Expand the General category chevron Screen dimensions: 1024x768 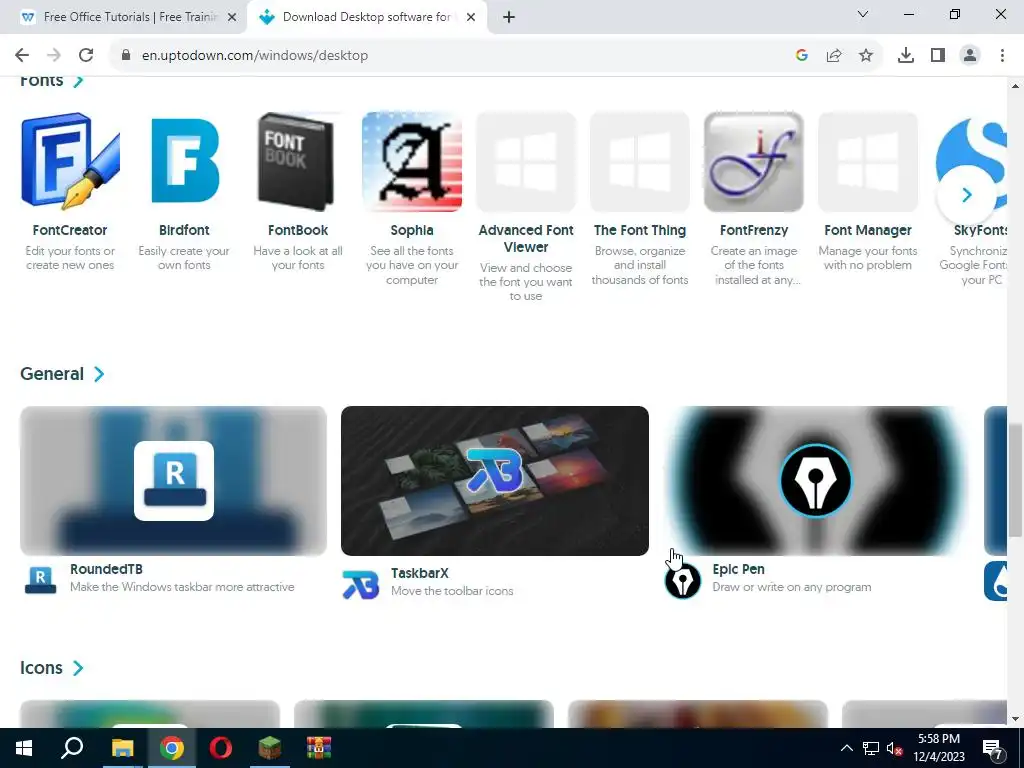click(99, 374)
